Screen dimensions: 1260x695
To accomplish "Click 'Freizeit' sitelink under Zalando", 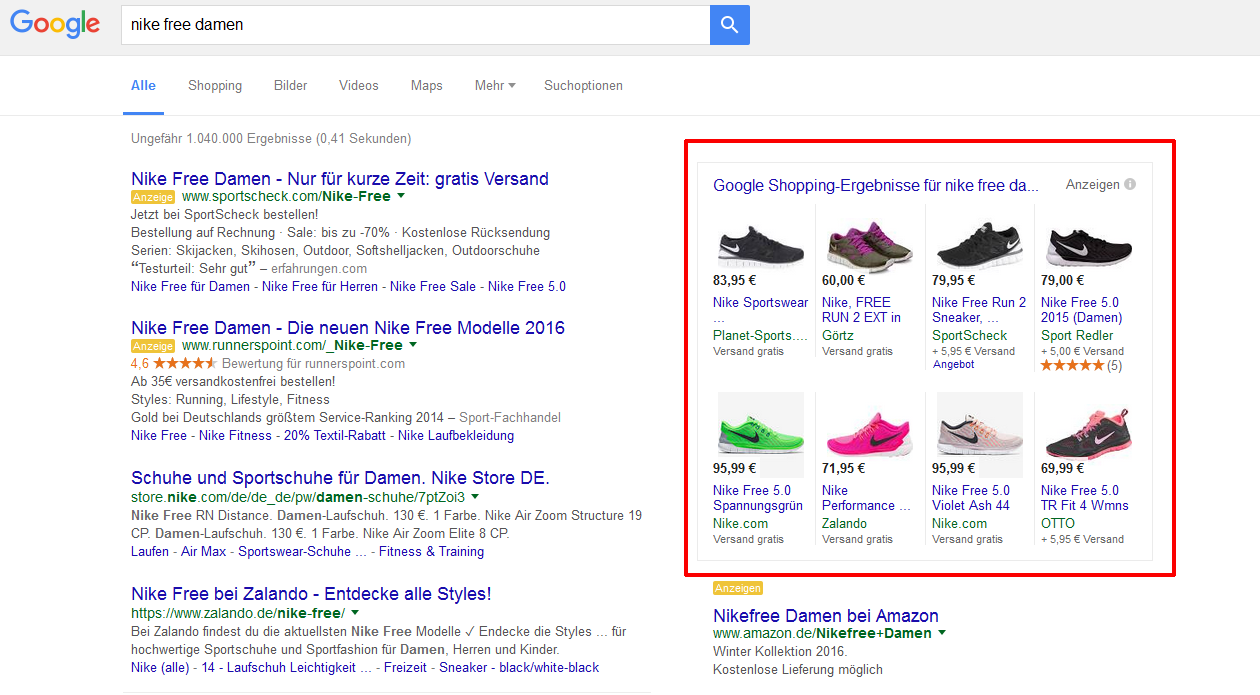I will pos(405,668).
